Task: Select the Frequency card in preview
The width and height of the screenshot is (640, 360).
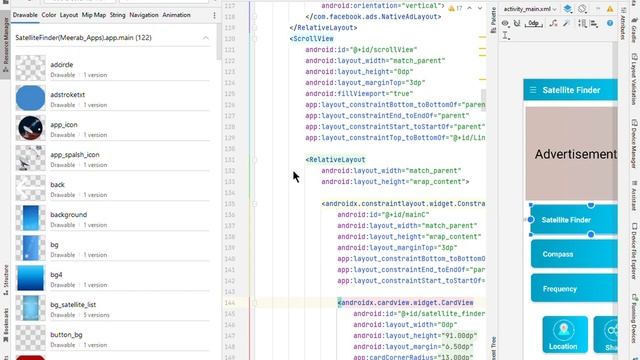Action: 574,289
